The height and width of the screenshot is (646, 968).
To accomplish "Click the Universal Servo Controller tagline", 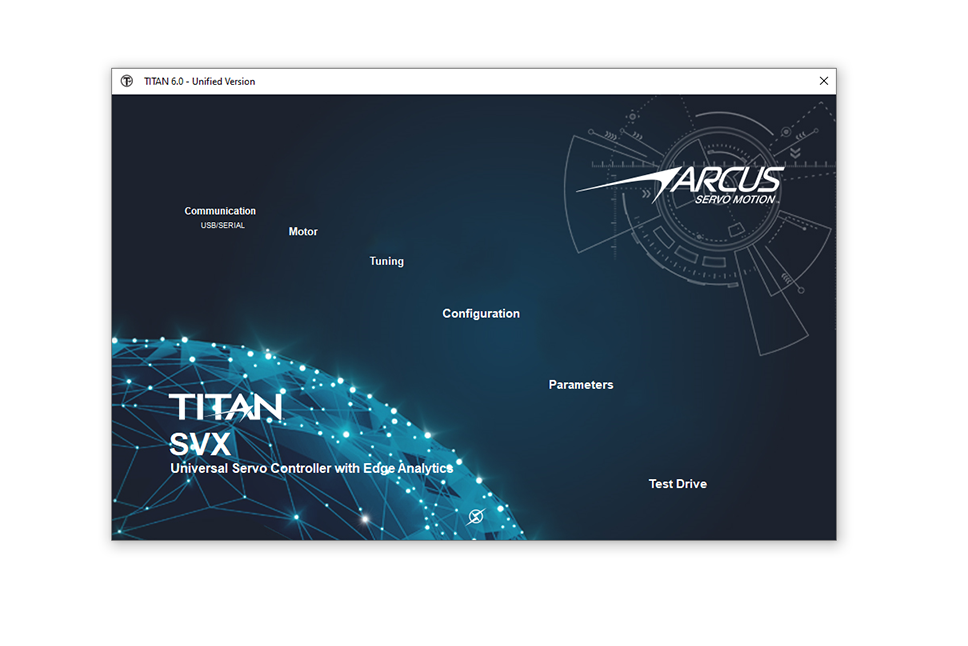I will 311,468.
